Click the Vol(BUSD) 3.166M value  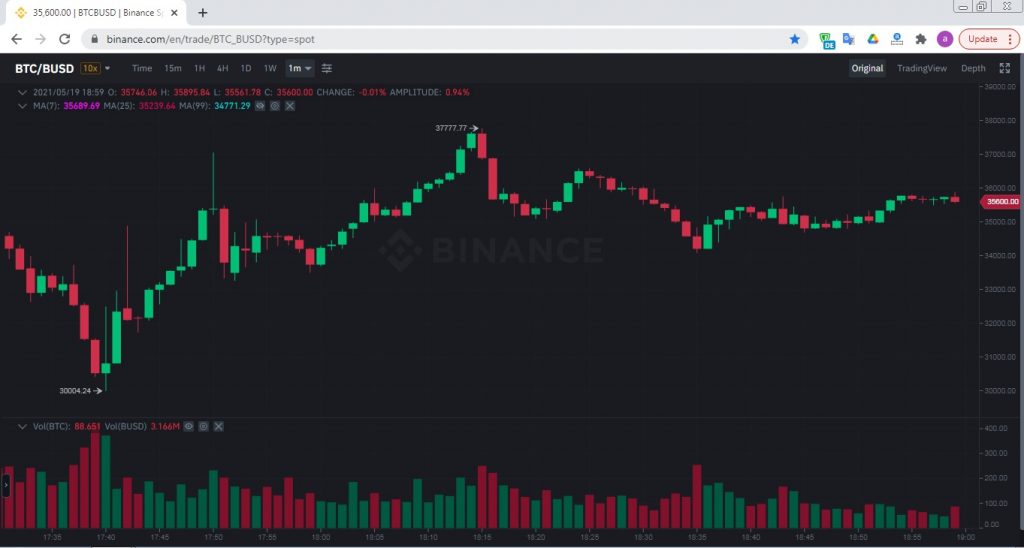pyautogui.click(x=165, y=427)
